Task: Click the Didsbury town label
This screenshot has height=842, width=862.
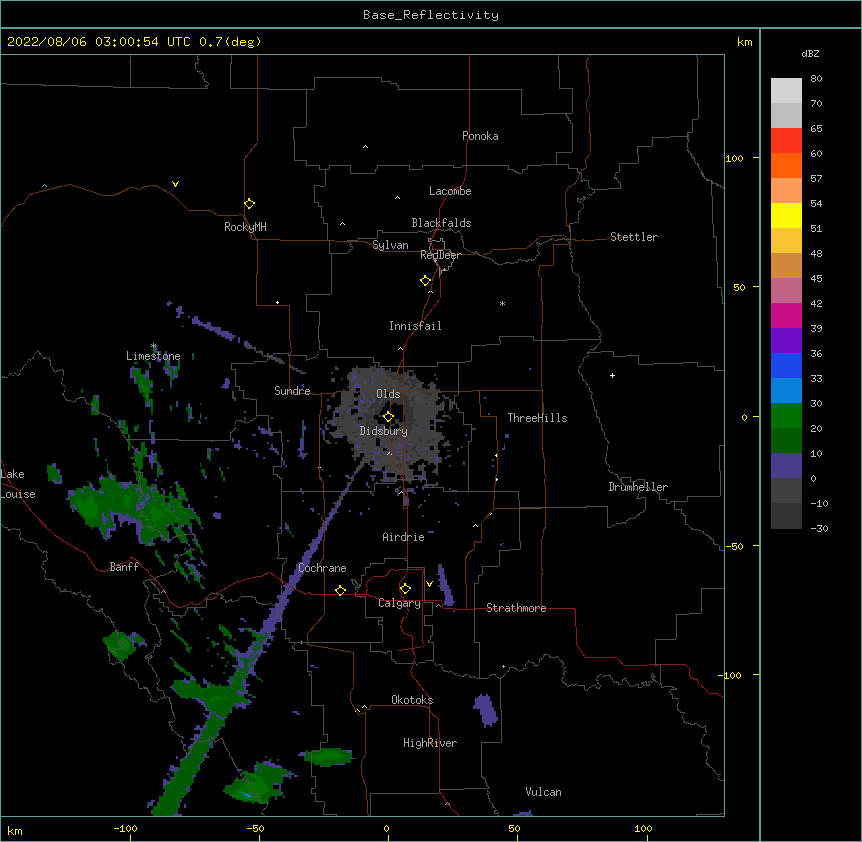Action: tap(384, 431)
